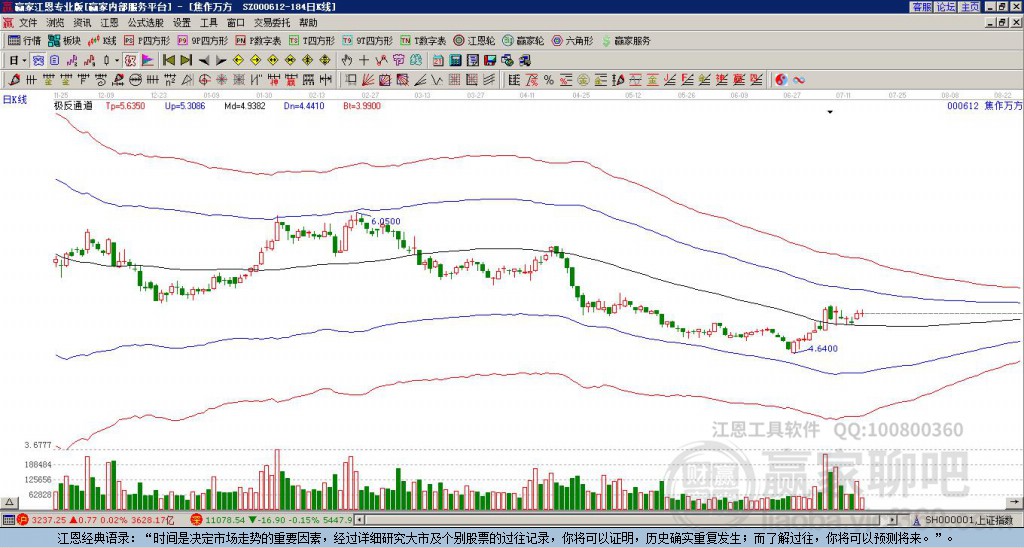Screen dimensions: 1024x548
Task: Click the scrollbar left arrow
Action: pos(359,520)
